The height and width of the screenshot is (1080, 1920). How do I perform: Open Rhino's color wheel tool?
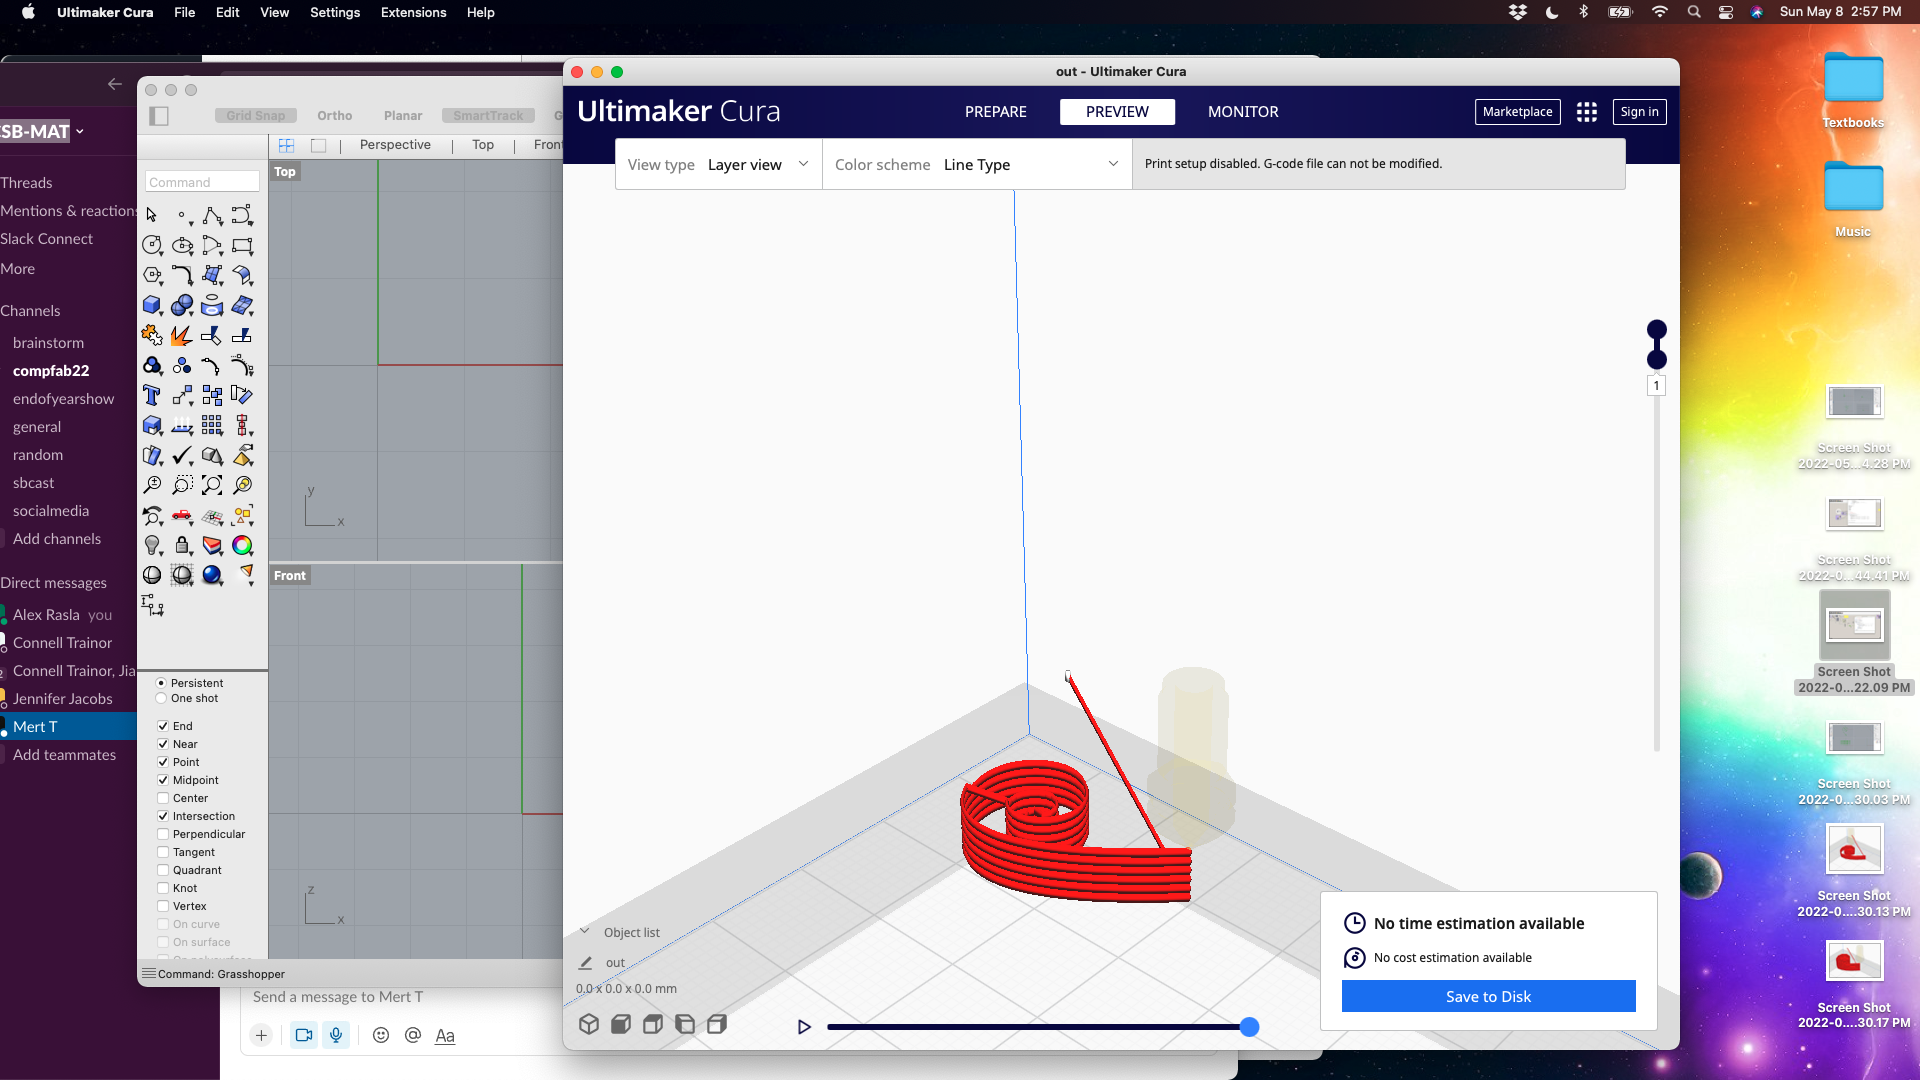click(243, 545)
